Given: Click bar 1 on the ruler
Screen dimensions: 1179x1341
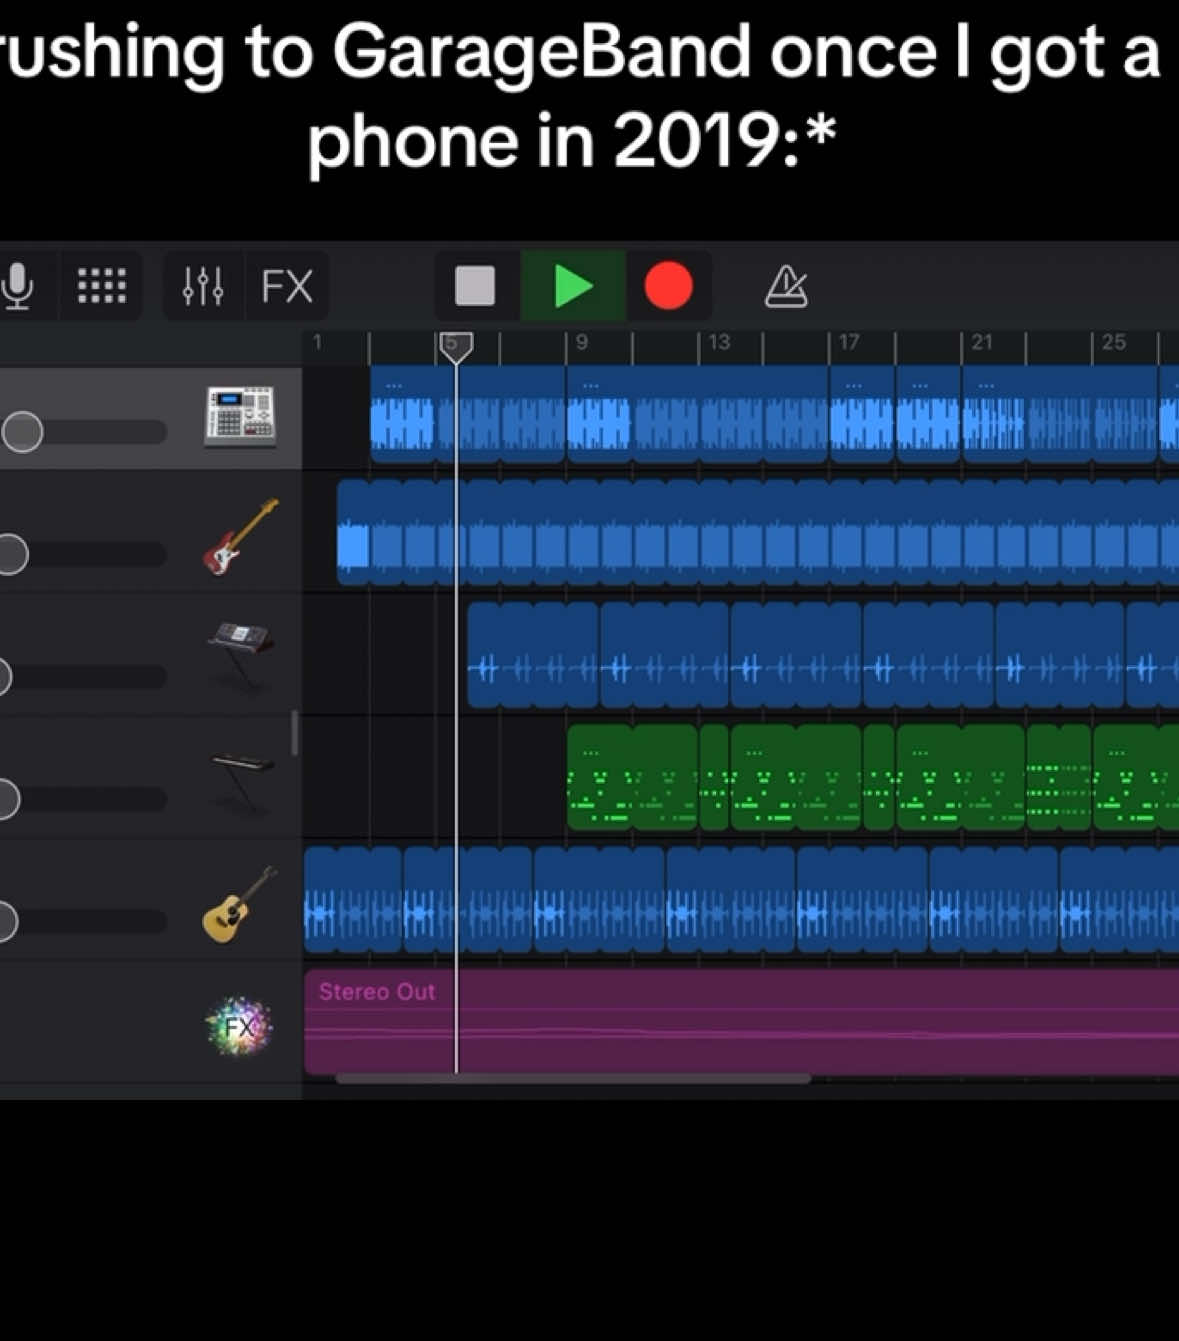Looking at the screenshot, I should 317,343.
